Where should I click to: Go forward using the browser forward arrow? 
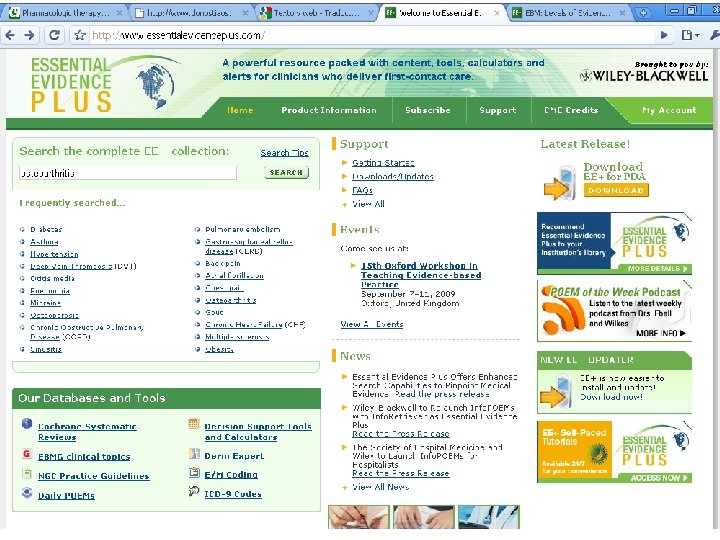pos(29,35)
